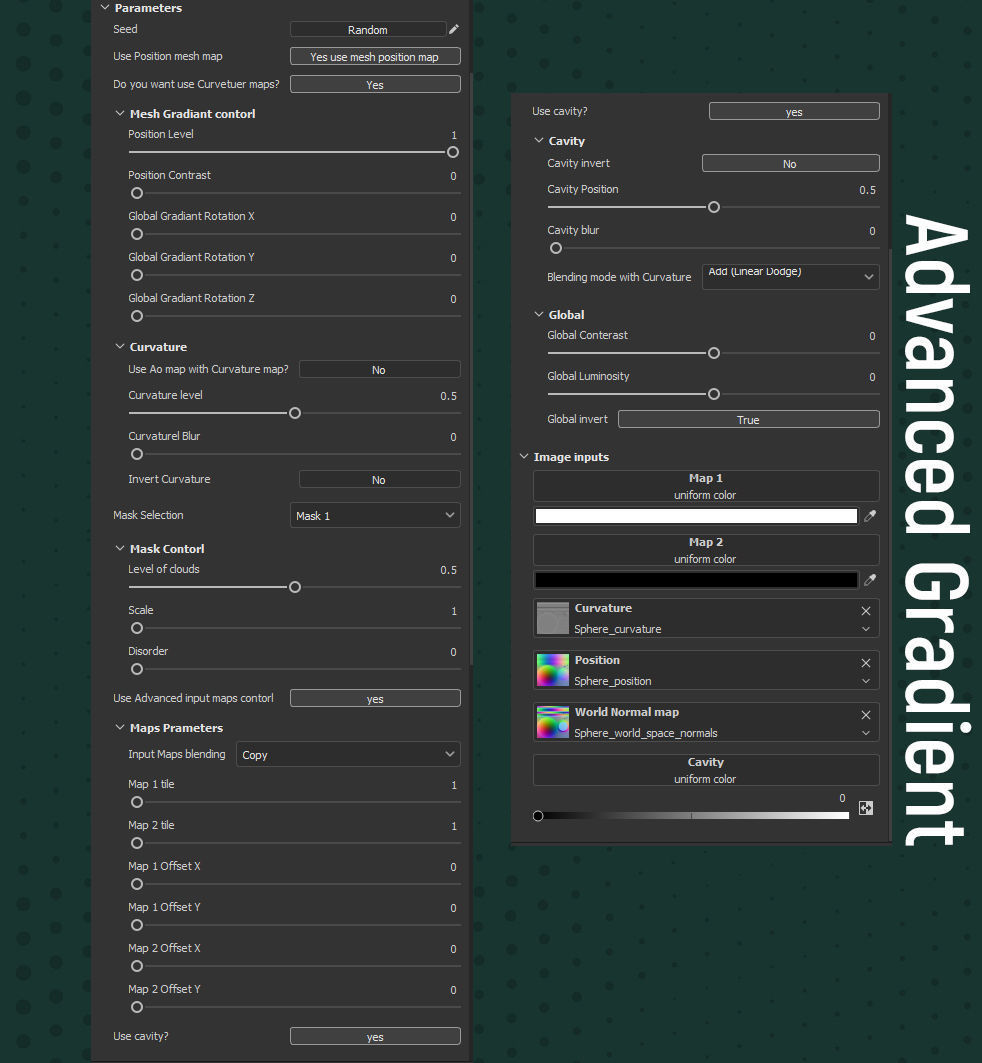Click the Cavity Position slider handle

click(x=714, y=207)
